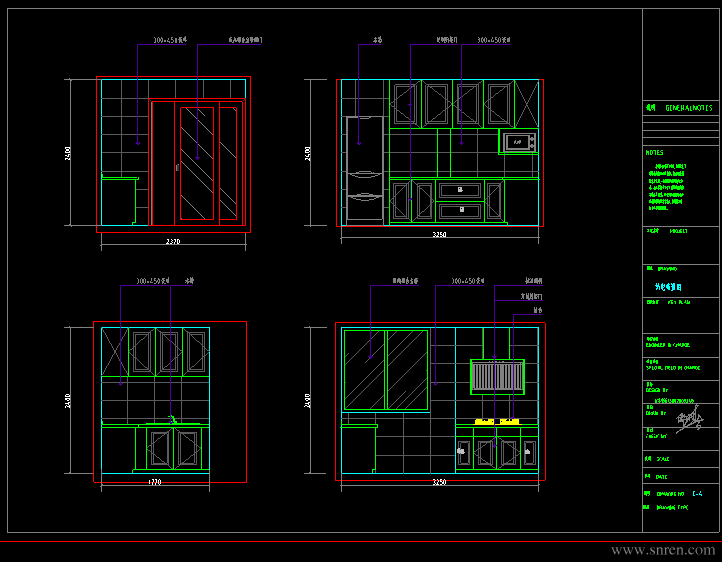Select the left pane of the hatched window
The width and height of the screenshot is (722, 562).
click(364, 370)
